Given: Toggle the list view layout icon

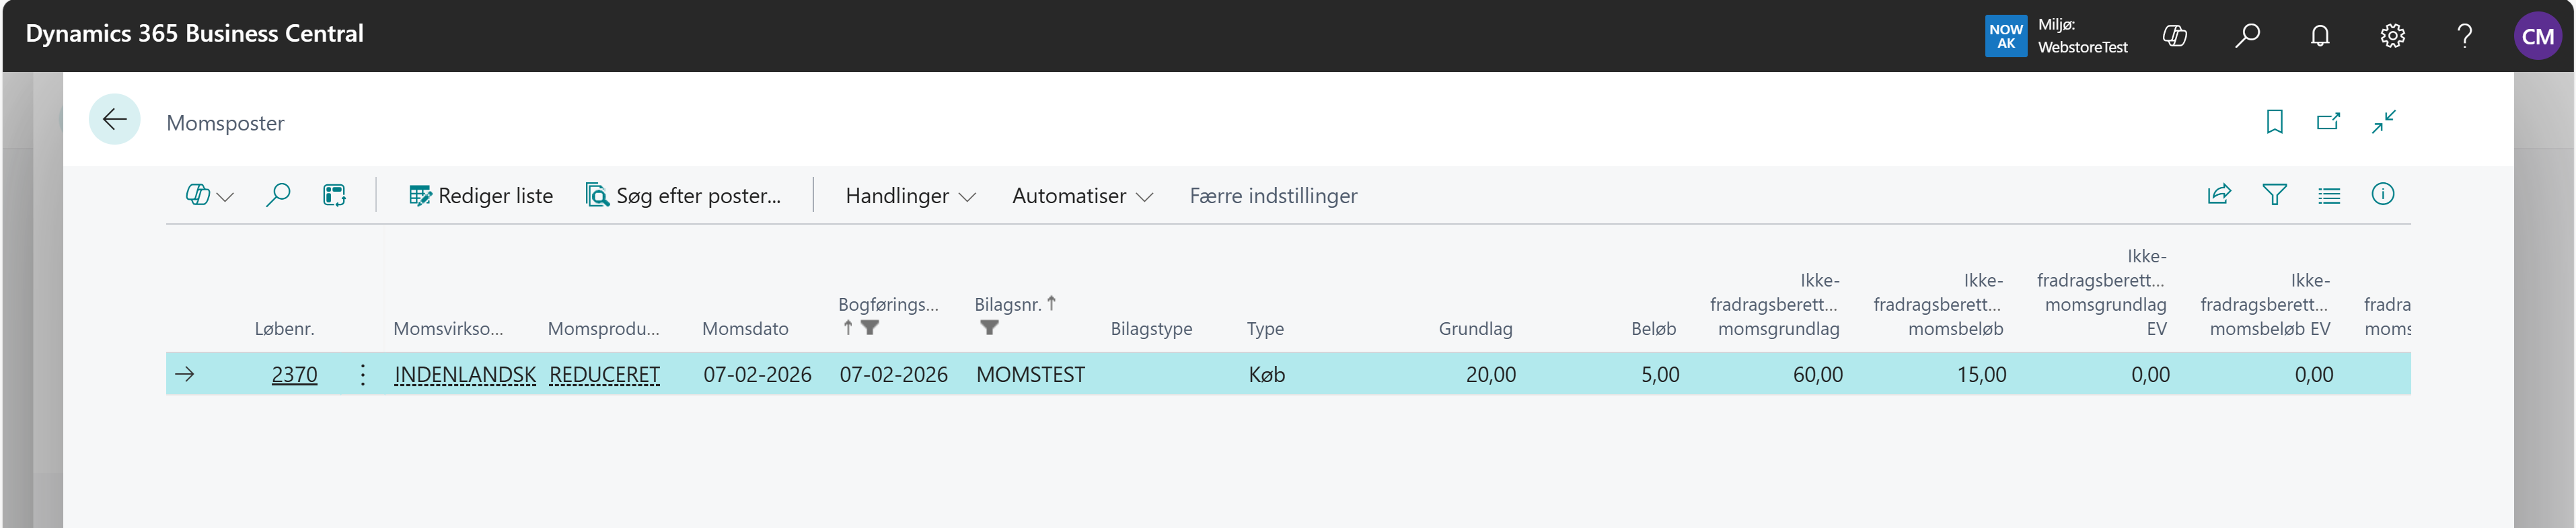Looking at the screenshot, I should (2328, 195).
